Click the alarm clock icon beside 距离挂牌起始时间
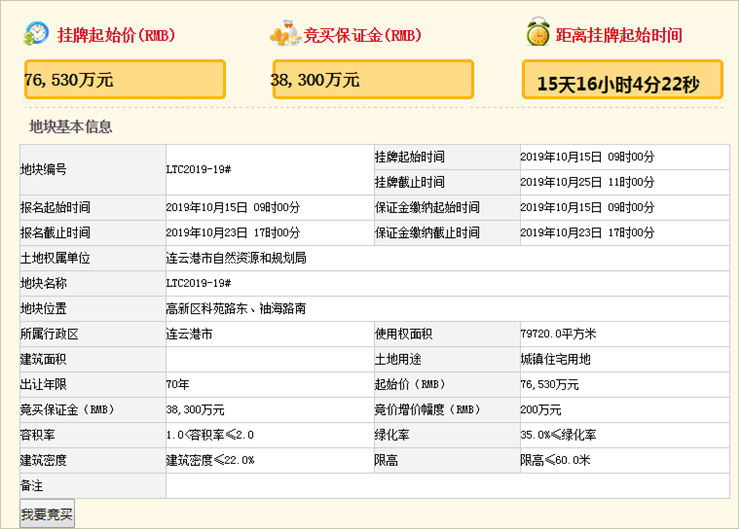This screenshot has height=529, width=740. (x=537, y=34)
